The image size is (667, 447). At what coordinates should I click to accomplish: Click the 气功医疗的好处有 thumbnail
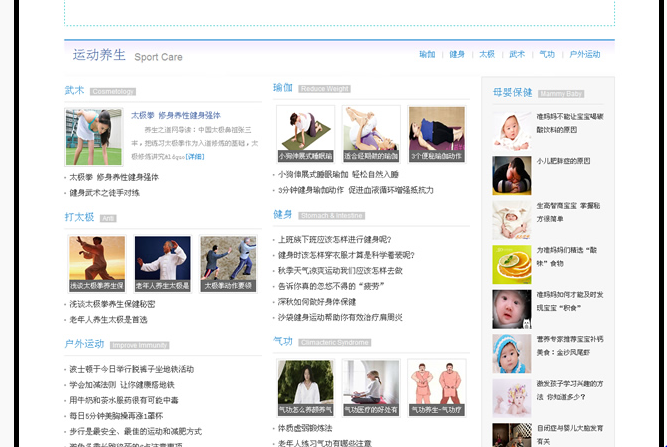371,387
